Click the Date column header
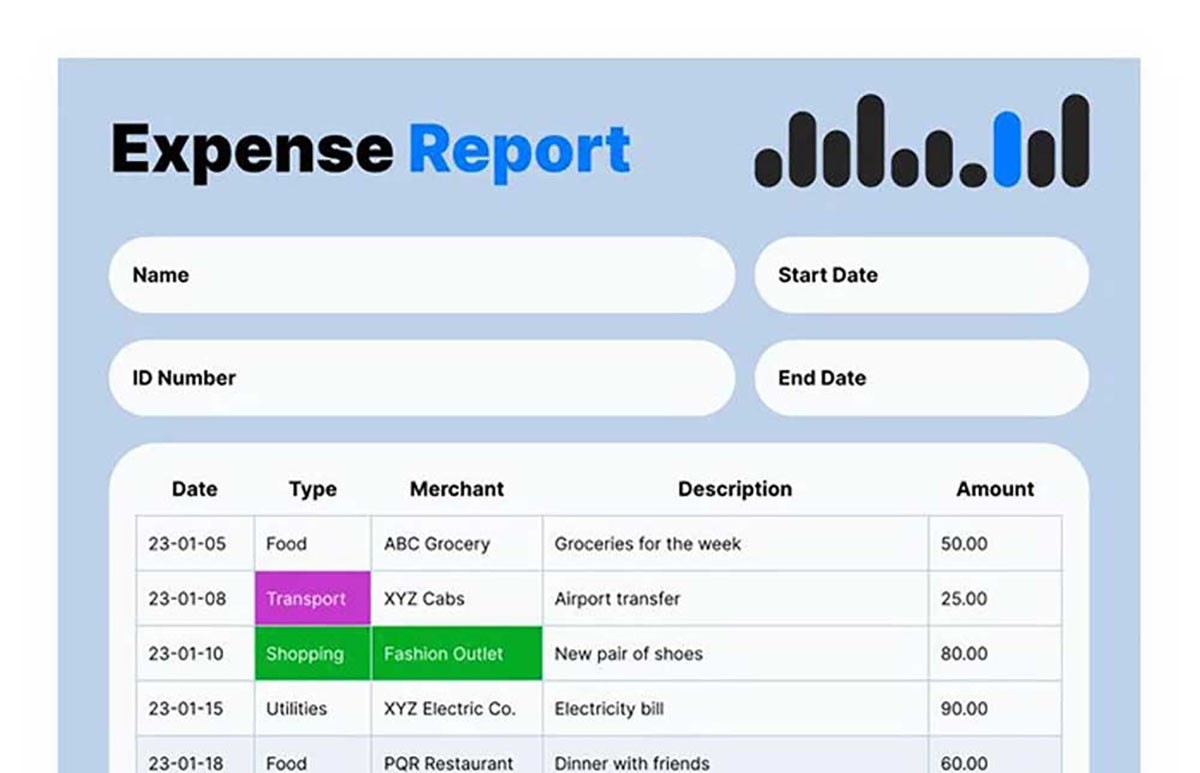This screenshot has height=773, width=1200. pos(193,489)
